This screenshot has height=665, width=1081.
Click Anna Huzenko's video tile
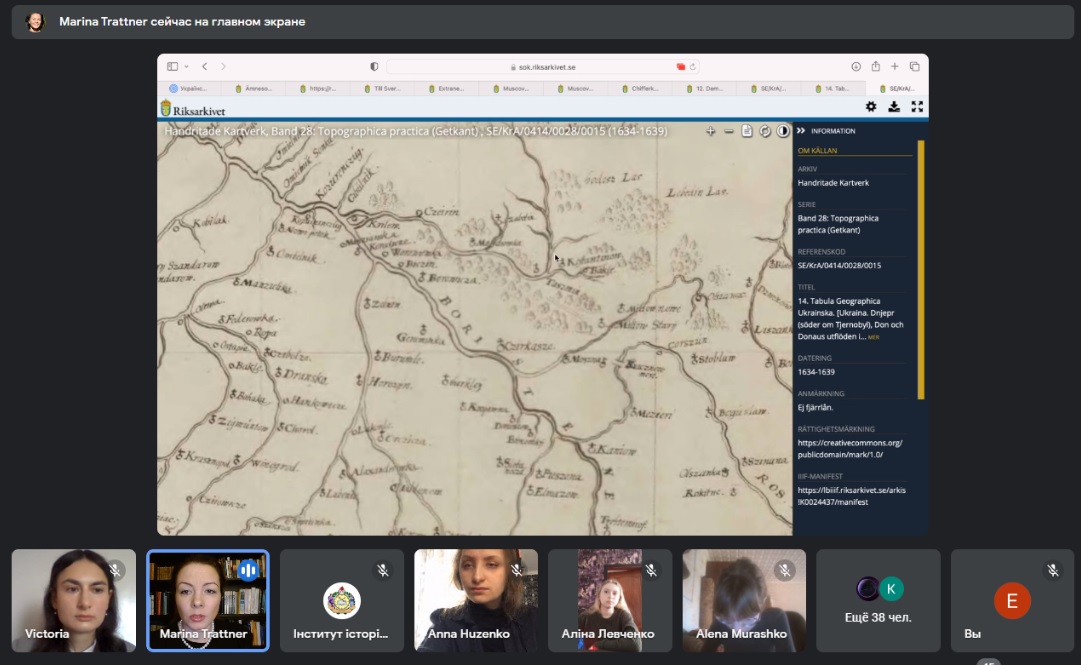[x=476, y=600]
